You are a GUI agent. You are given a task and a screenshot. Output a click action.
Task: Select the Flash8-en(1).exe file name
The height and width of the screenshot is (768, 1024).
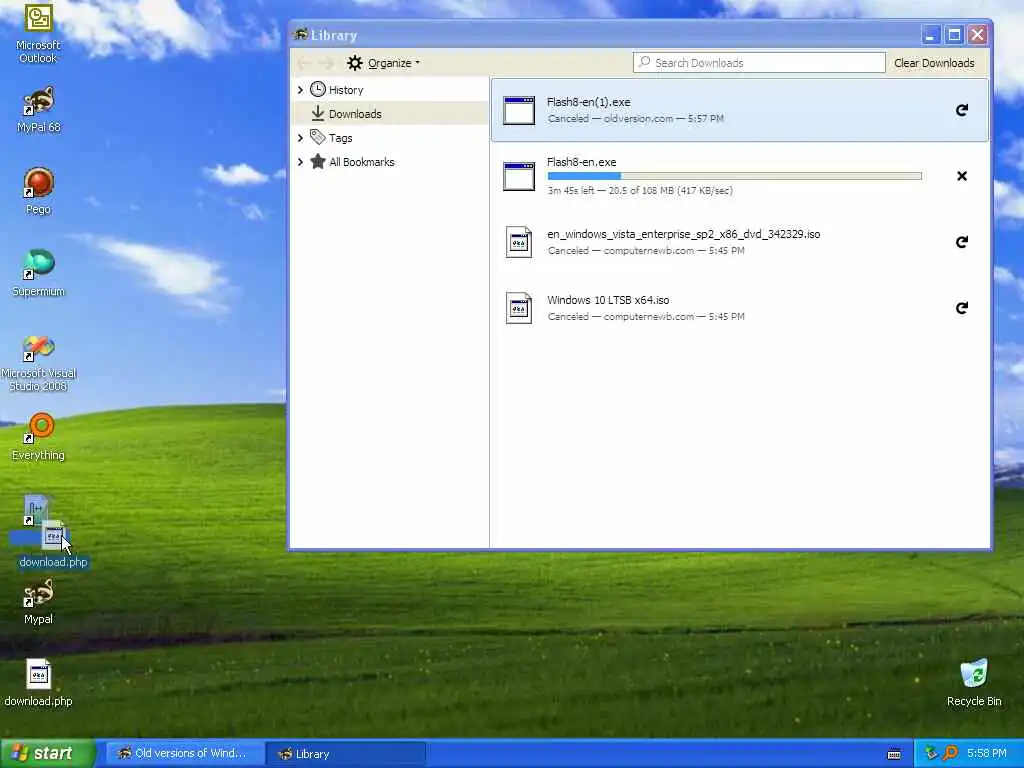pyautogui.click(x=588, y=102)
